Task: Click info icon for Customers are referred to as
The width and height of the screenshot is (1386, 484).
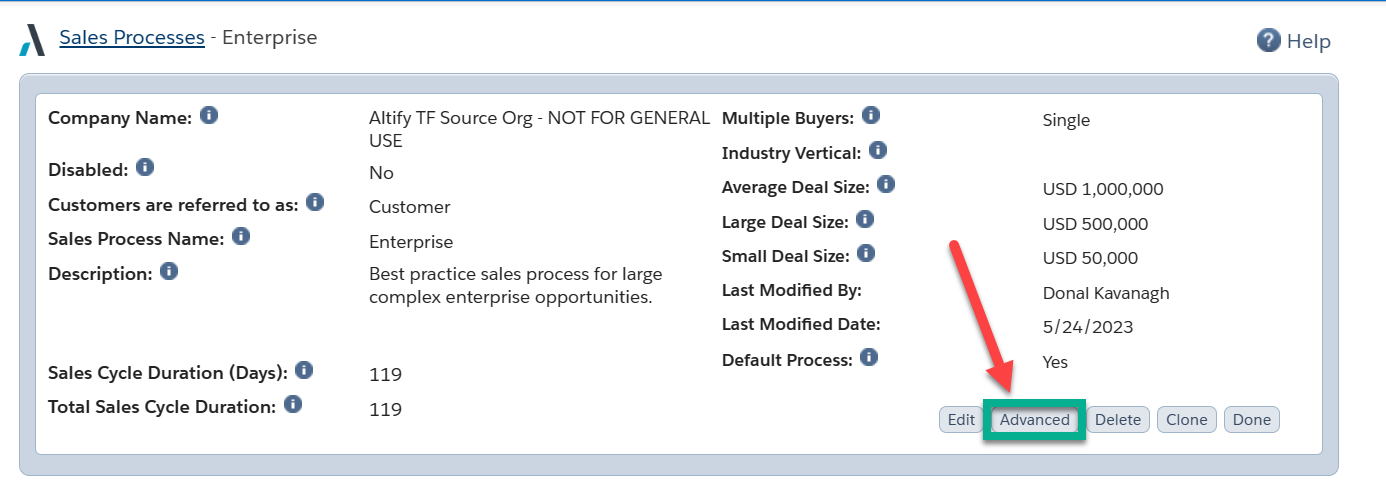Action: coord(315,202)
